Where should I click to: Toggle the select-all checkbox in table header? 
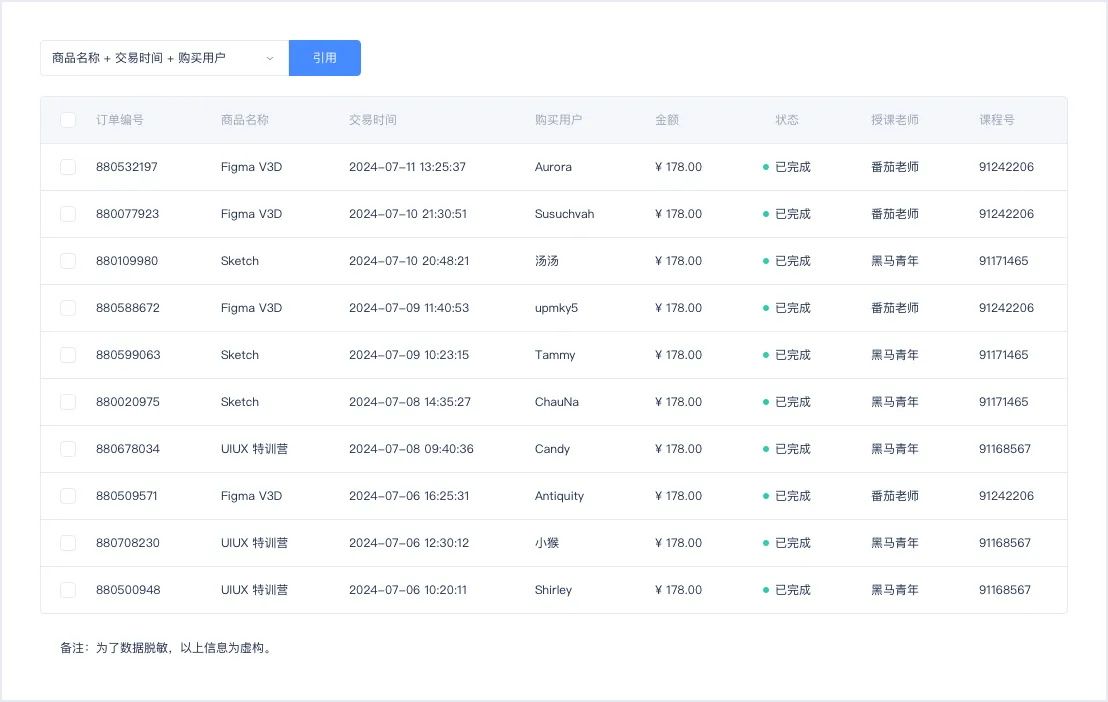[x=68, y=120]
